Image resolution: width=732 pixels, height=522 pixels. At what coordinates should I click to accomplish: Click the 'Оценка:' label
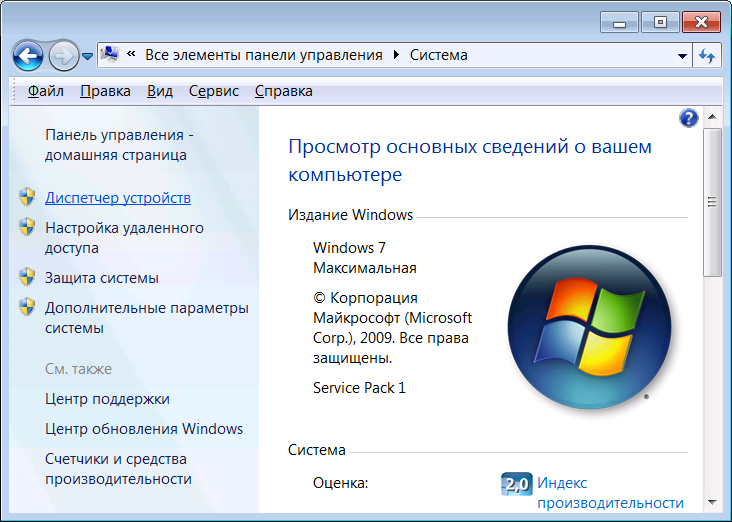click(x=340, y=483)
